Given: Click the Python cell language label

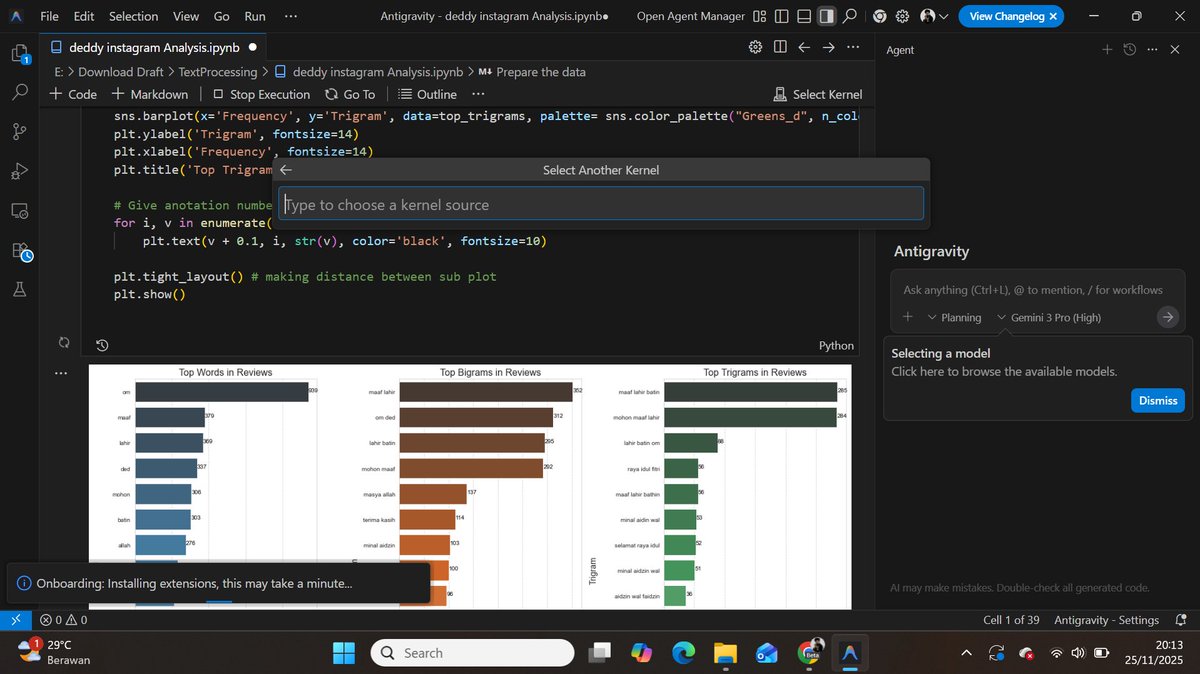Looking at the screenshot, I should [x=837, y=346].
